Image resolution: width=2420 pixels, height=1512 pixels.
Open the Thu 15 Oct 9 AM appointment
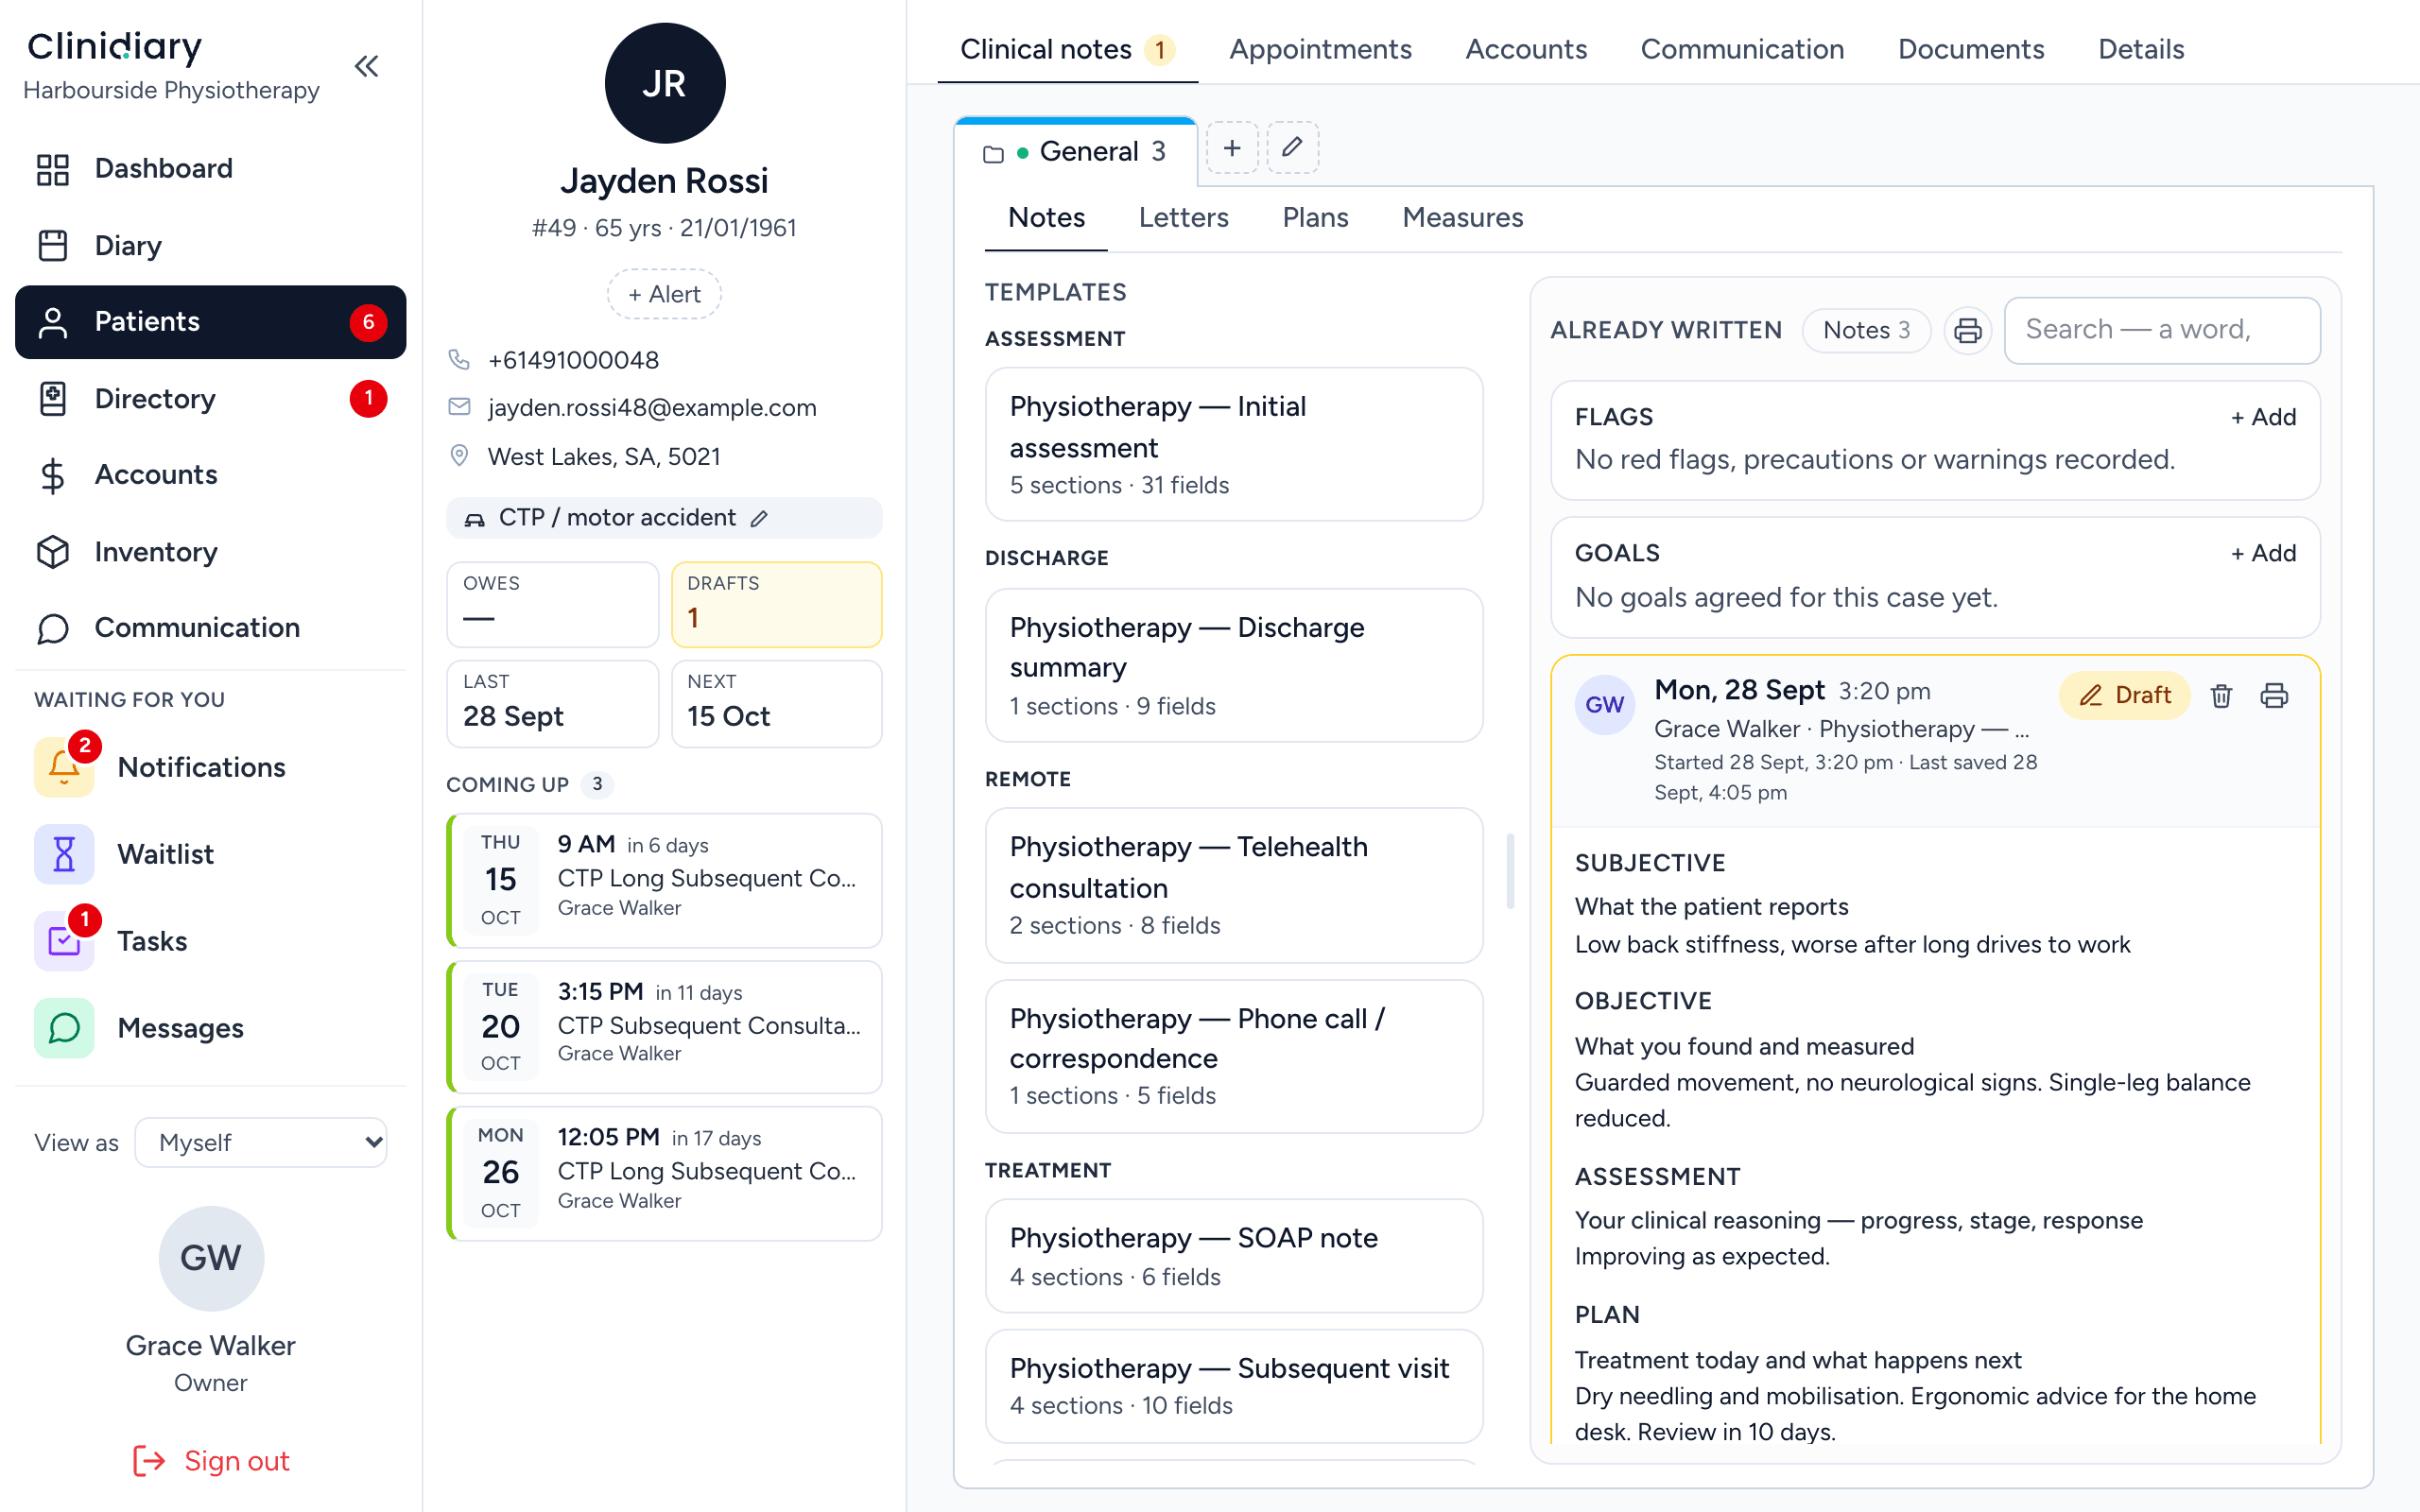click(664, 880)
